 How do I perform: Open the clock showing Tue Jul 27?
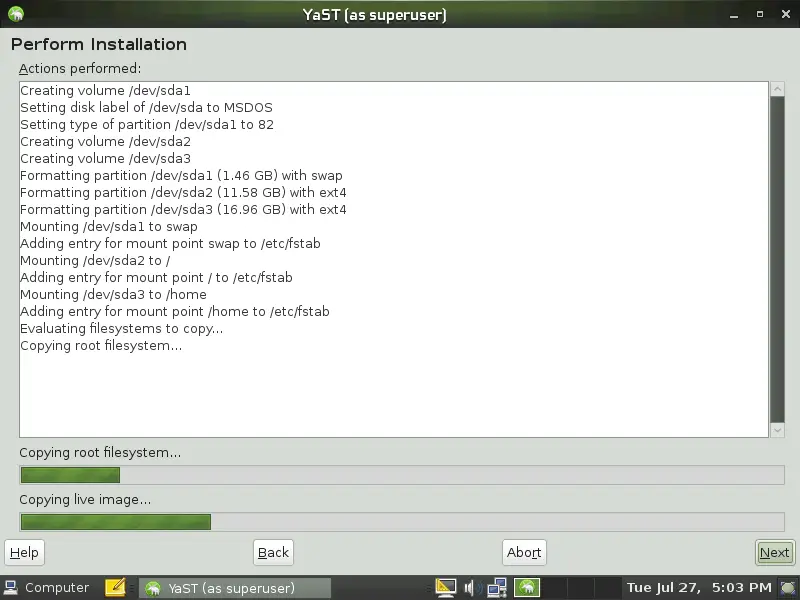[x=699, y=588]
